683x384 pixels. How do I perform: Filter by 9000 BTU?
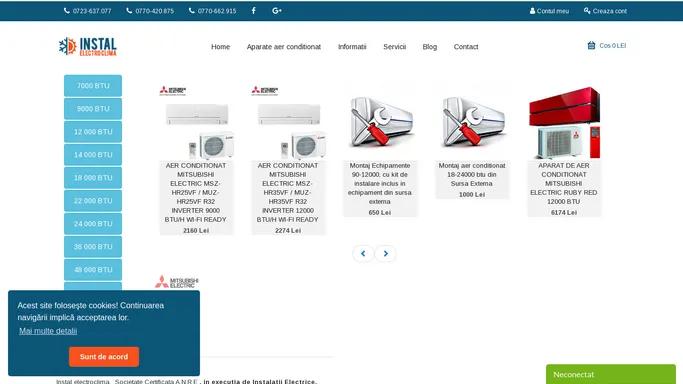(93, 109)
